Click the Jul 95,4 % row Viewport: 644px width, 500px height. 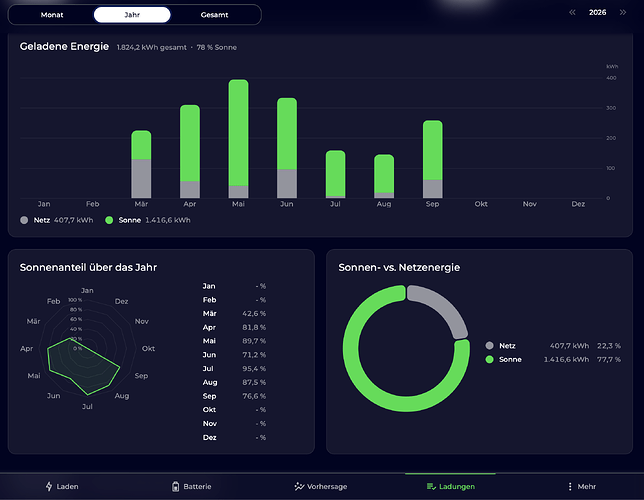click(234, 369)
